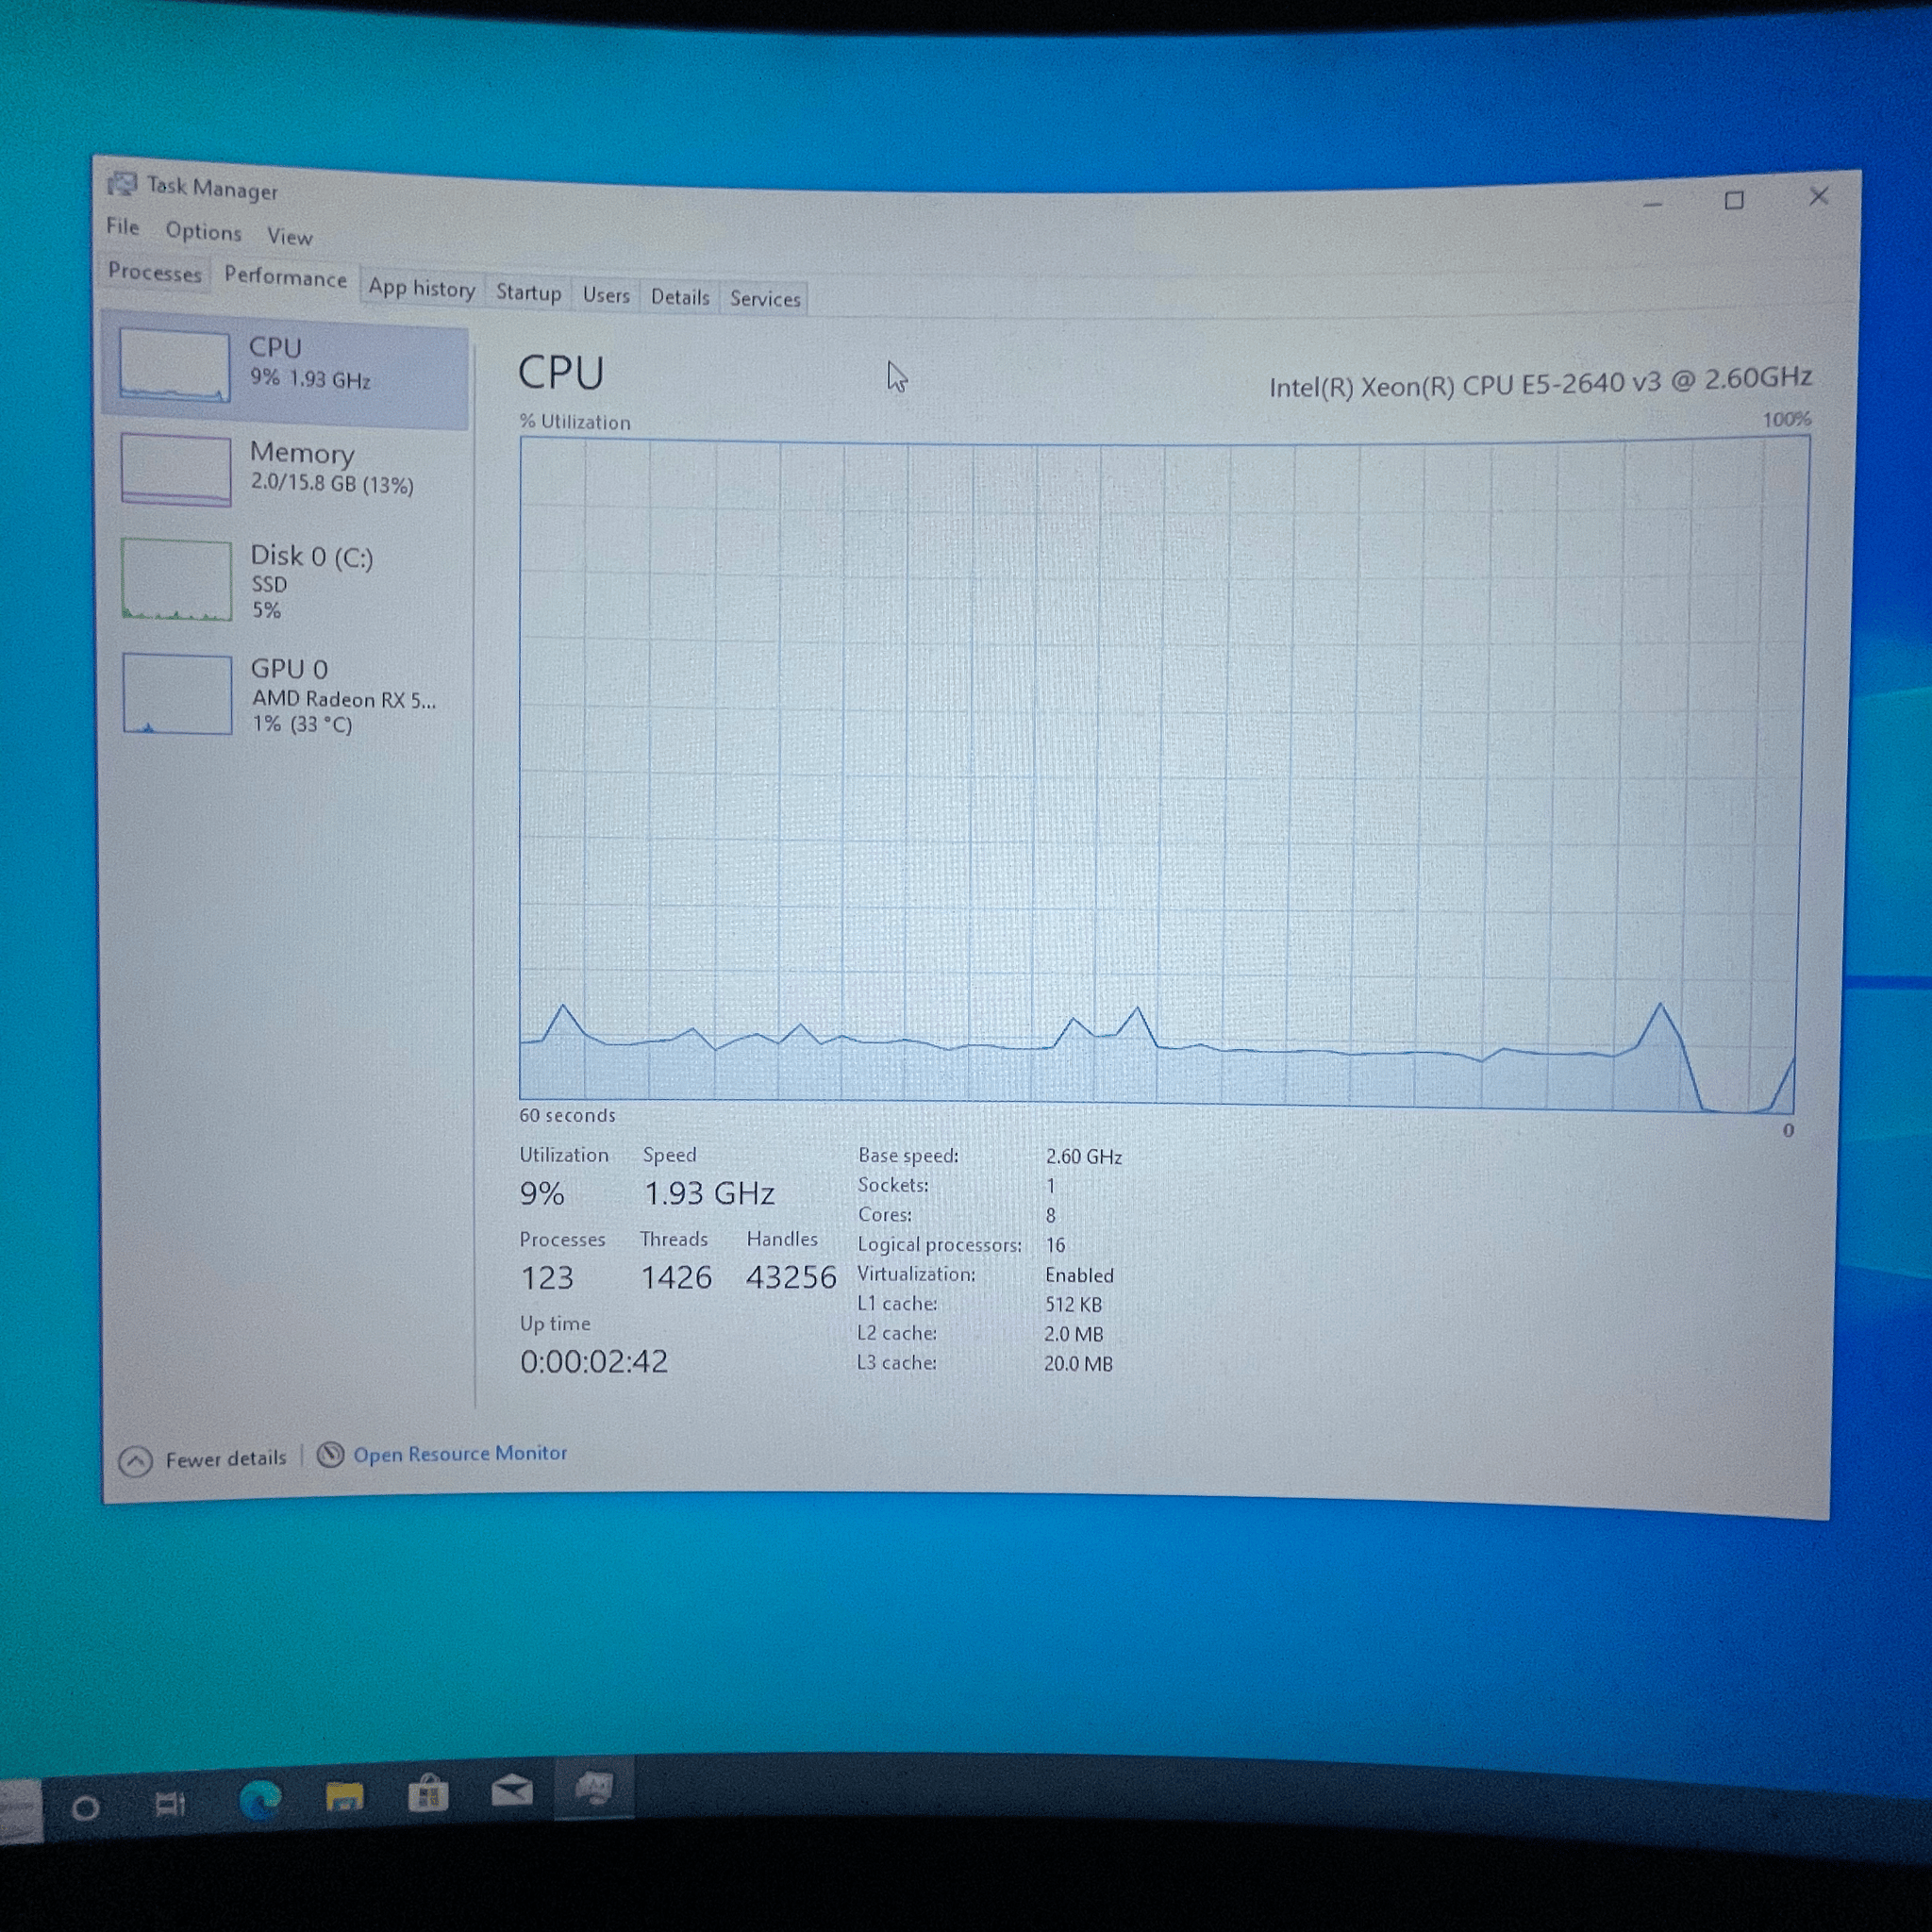Open Mail app from the taskbar
Screen dimensions: 1932x1932
pyautogui.click(x=512, y=1790)
